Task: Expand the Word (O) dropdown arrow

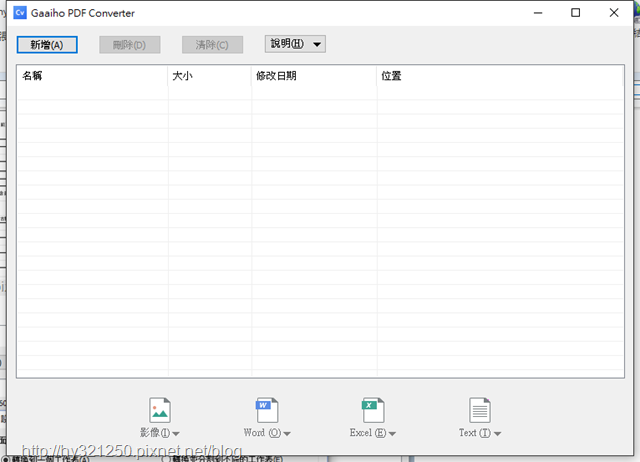Action: coord(287,434)
